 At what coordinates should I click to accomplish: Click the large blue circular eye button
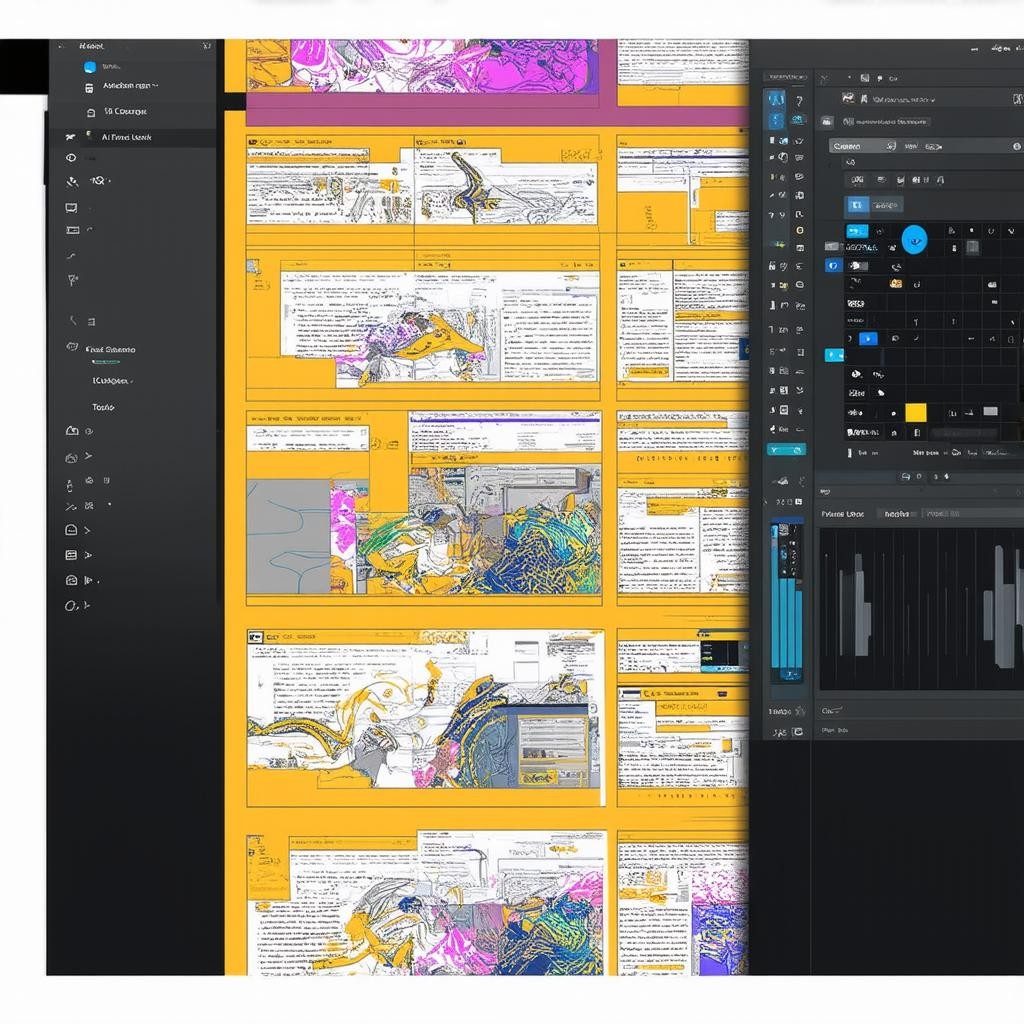pos(914,240)
